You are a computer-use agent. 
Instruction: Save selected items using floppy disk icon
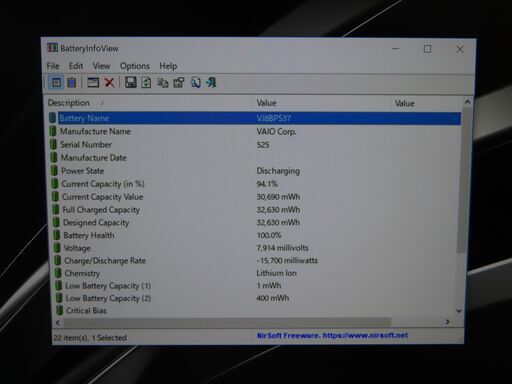(130, 82)
